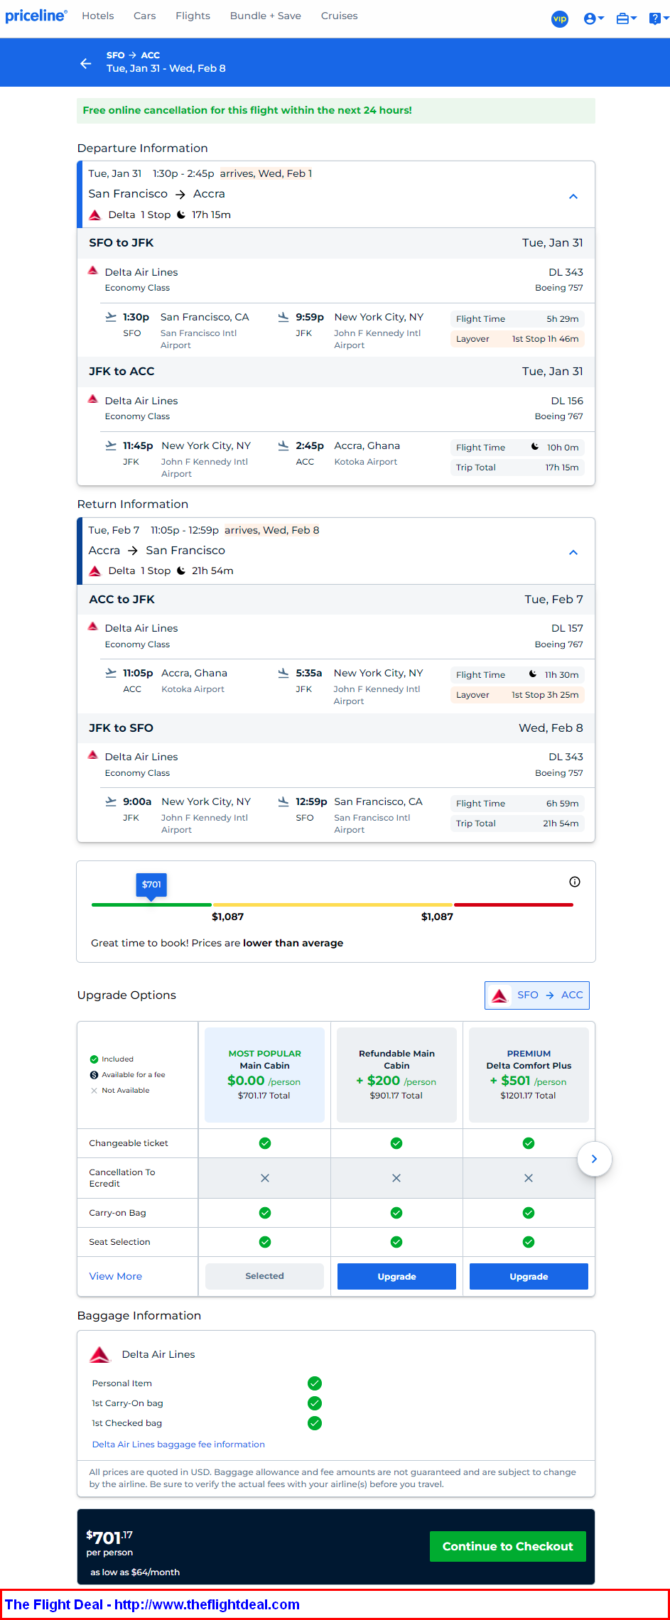670x1620 pixels.
Task: Open the Flights tab
Action: click(x=193, y=16)
